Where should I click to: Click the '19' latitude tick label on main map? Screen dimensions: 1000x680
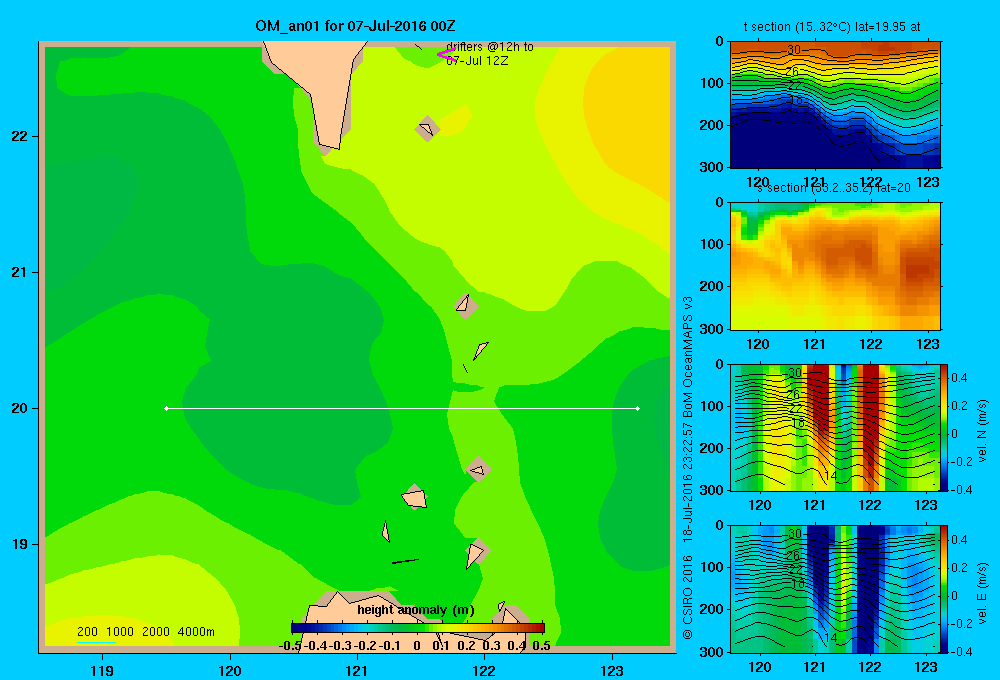pyautogui.click(x=20, y=544)
